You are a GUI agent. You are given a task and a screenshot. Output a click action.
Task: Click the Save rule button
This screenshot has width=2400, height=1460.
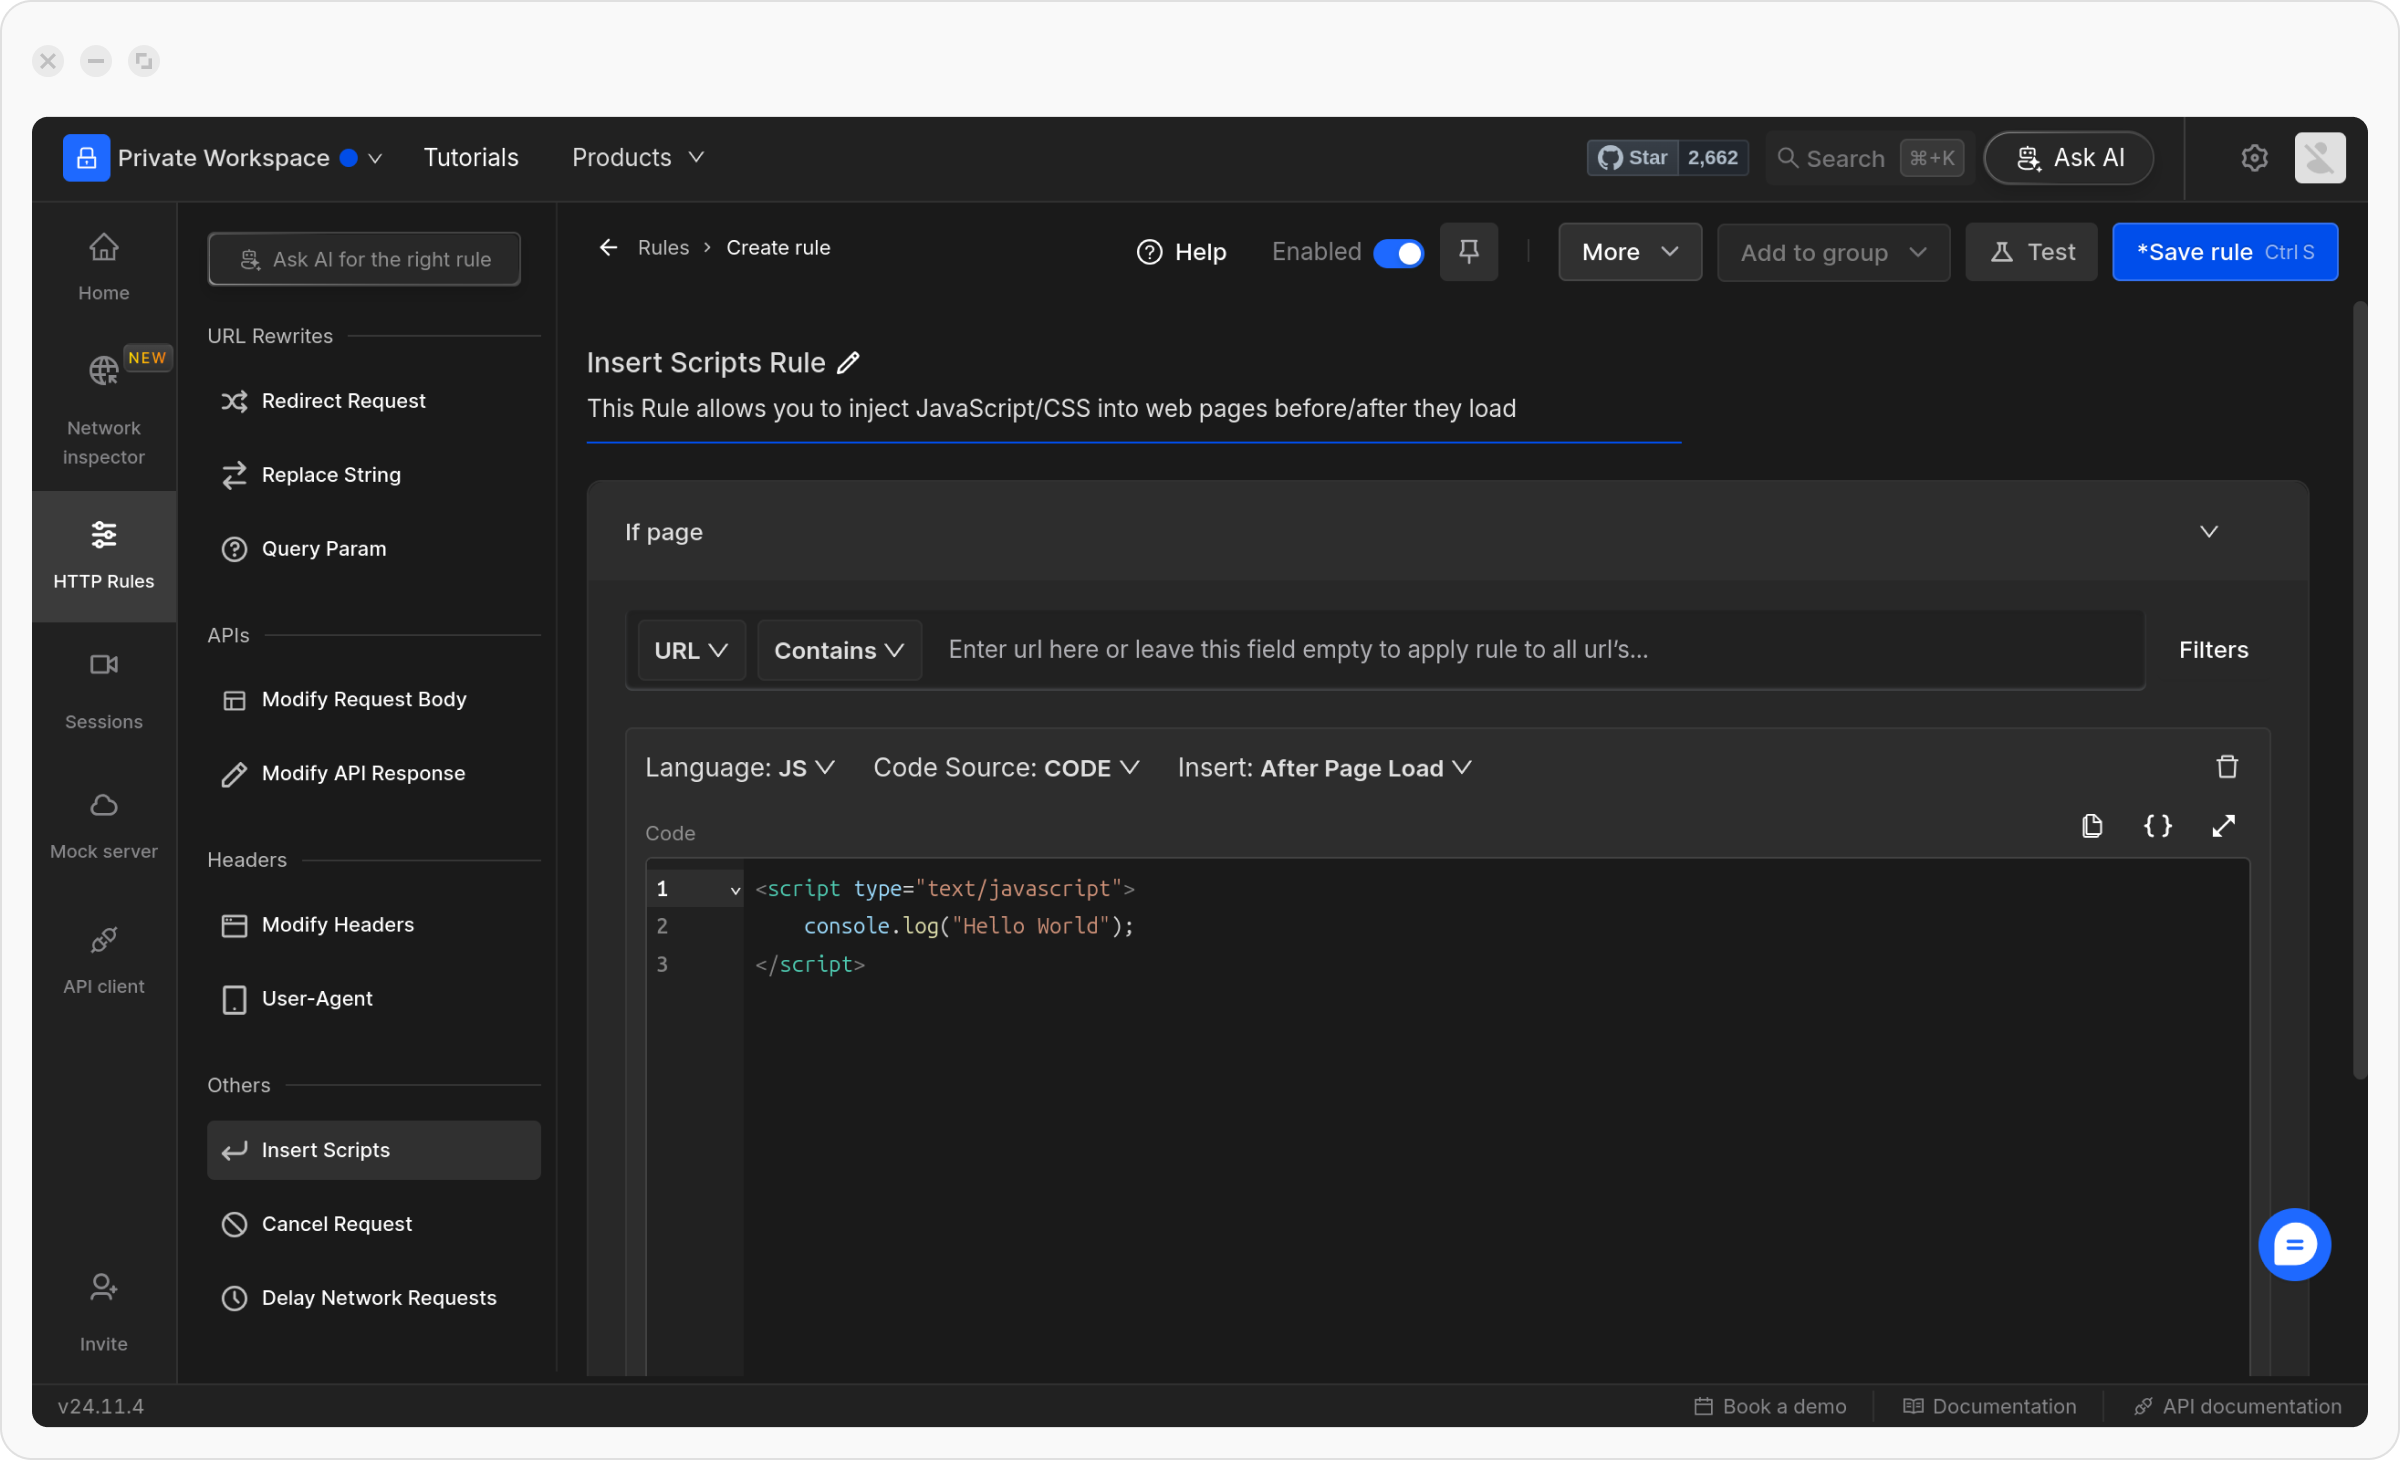coord(2224,252)
